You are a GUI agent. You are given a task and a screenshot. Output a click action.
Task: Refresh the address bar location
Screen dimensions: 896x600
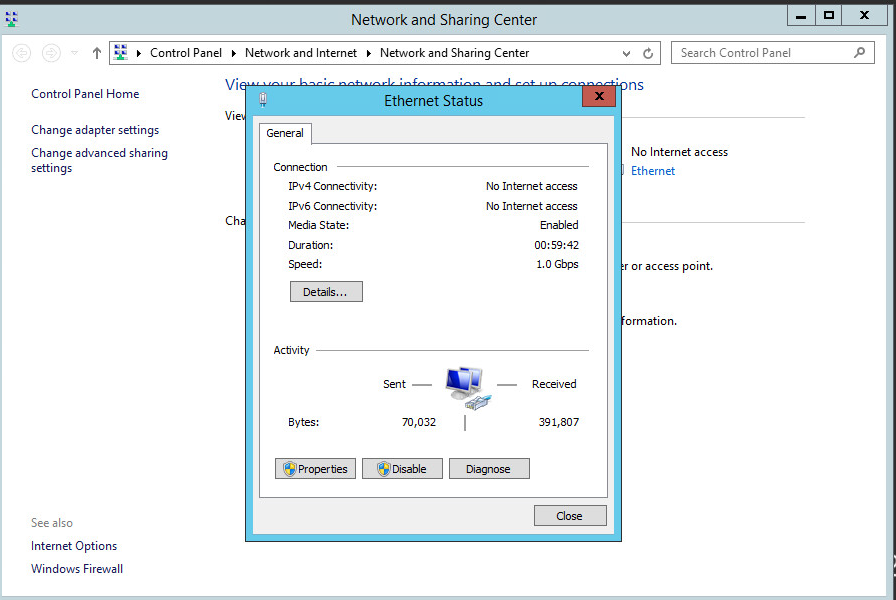coord(648,53)
